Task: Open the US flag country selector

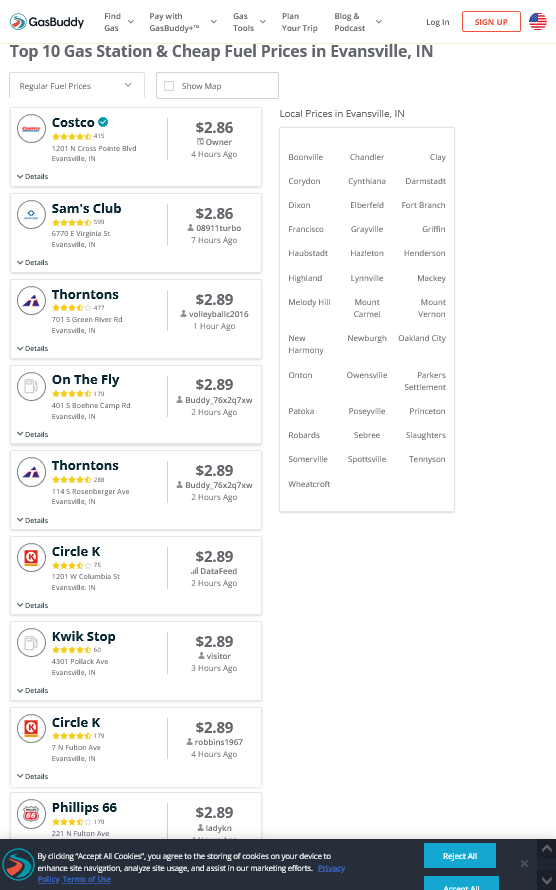Action: tap(537, 22)
